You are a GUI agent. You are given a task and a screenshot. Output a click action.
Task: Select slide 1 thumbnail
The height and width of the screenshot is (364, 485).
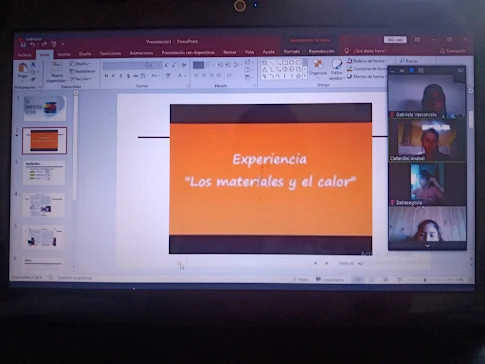[45, 109]
